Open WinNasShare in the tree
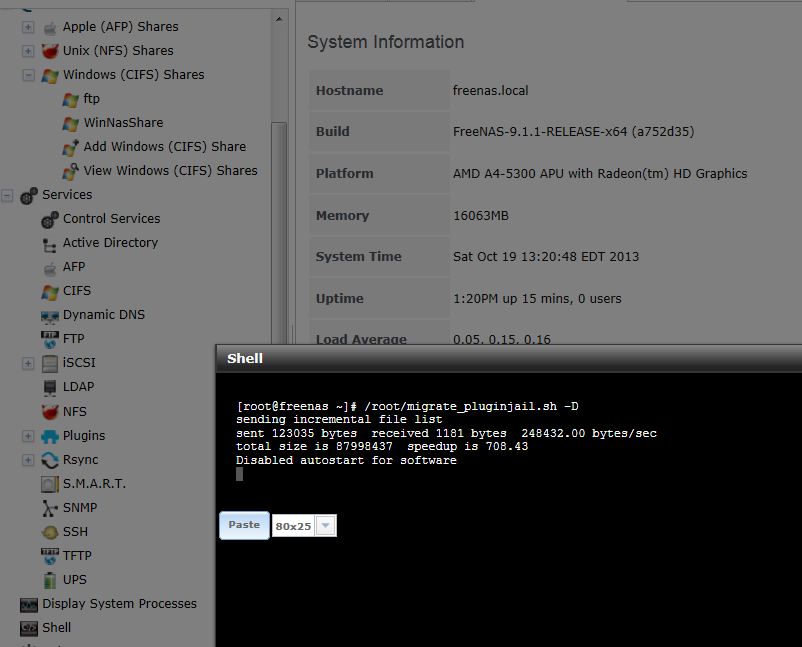Viewport: 802px width, 647px height. coord(123,123)
